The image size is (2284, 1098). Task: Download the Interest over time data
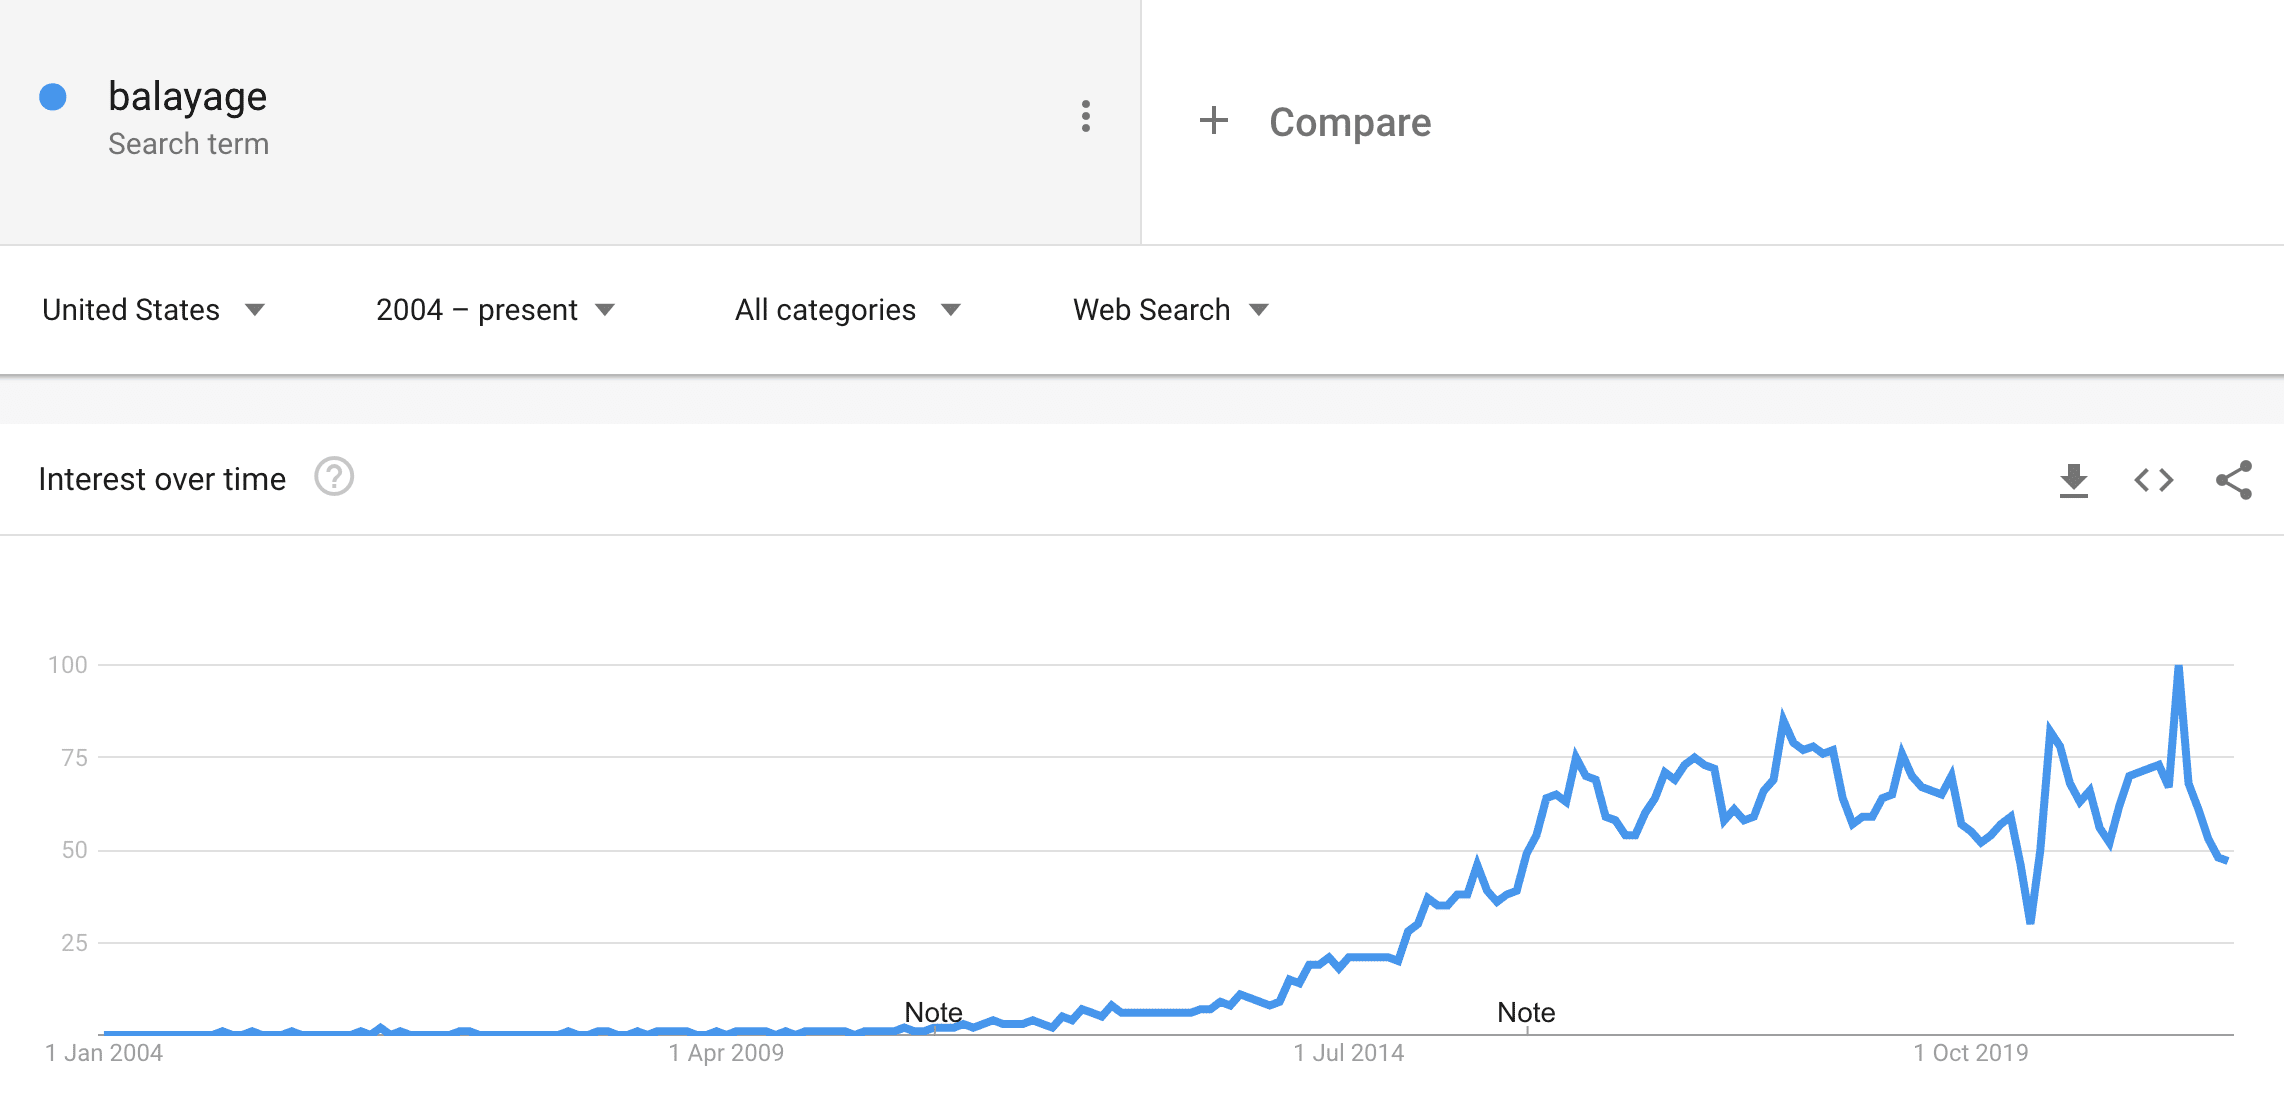pos(2074,480)
